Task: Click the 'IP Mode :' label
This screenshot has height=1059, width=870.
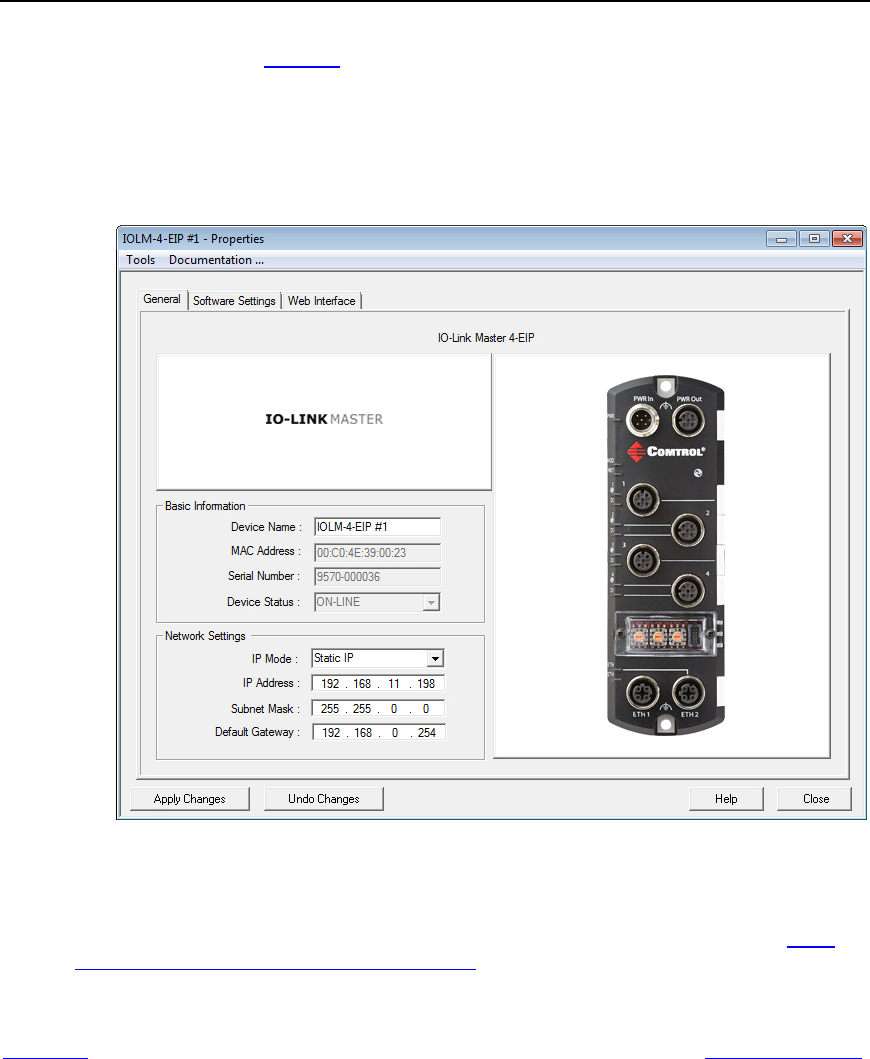Action: click(x=275, y=658)
